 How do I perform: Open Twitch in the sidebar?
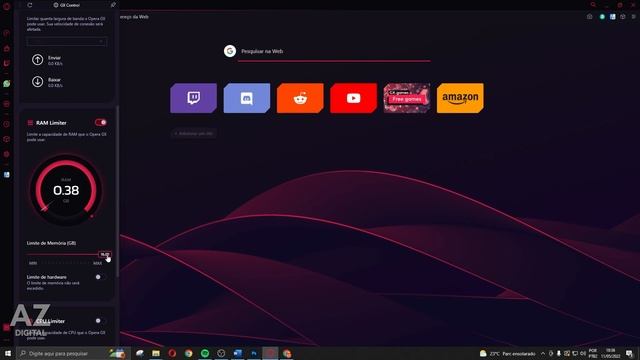(x=7, y=63)
